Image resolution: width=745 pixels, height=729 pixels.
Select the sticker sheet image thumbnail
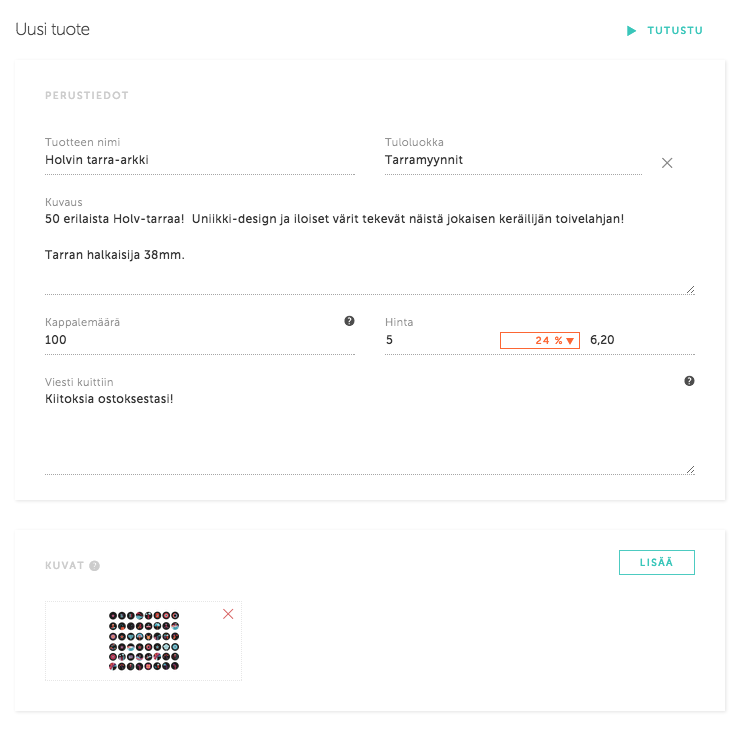click(x=144, y=641)
